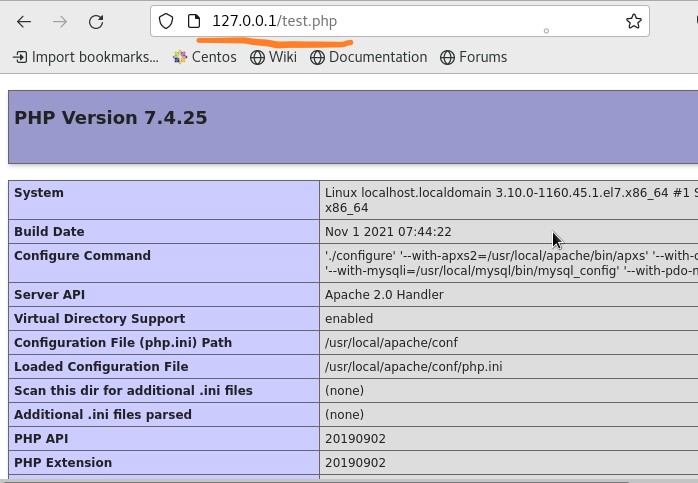698x483 pixels.
Task: Click Scan this dir for additional .ini files
Action: 133,390
